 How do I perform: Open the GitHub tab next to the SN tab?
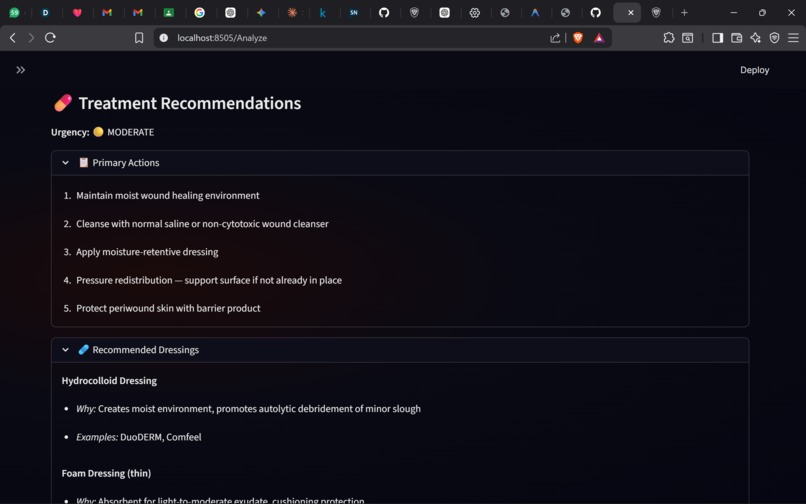tap(384, 13)
